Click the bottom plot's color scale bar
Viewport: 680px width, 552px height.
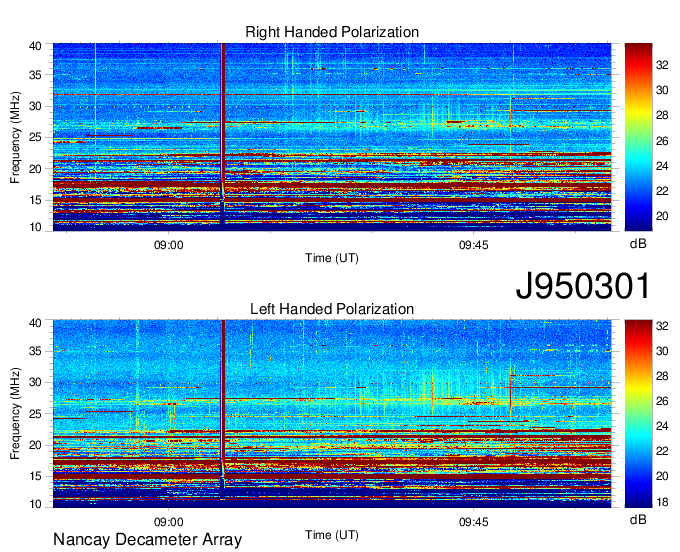tap(638, 414)
